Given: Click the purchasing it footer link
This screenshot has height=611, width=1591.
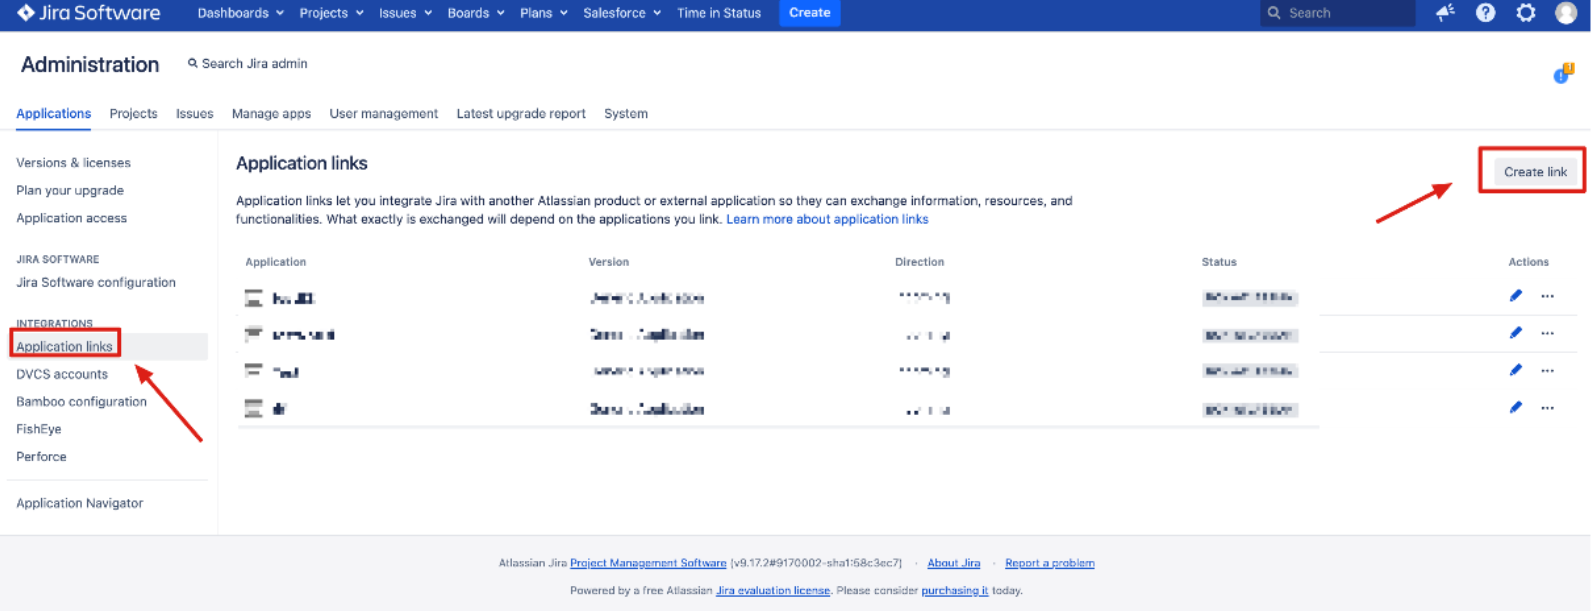Looking at the screenshot, I should [954, 590].
